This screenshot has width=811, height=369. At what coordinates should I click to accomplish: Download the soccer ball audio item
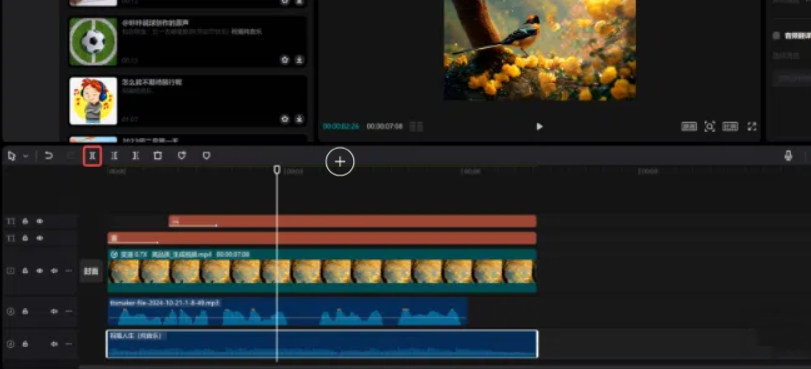[x=299, y=60]
